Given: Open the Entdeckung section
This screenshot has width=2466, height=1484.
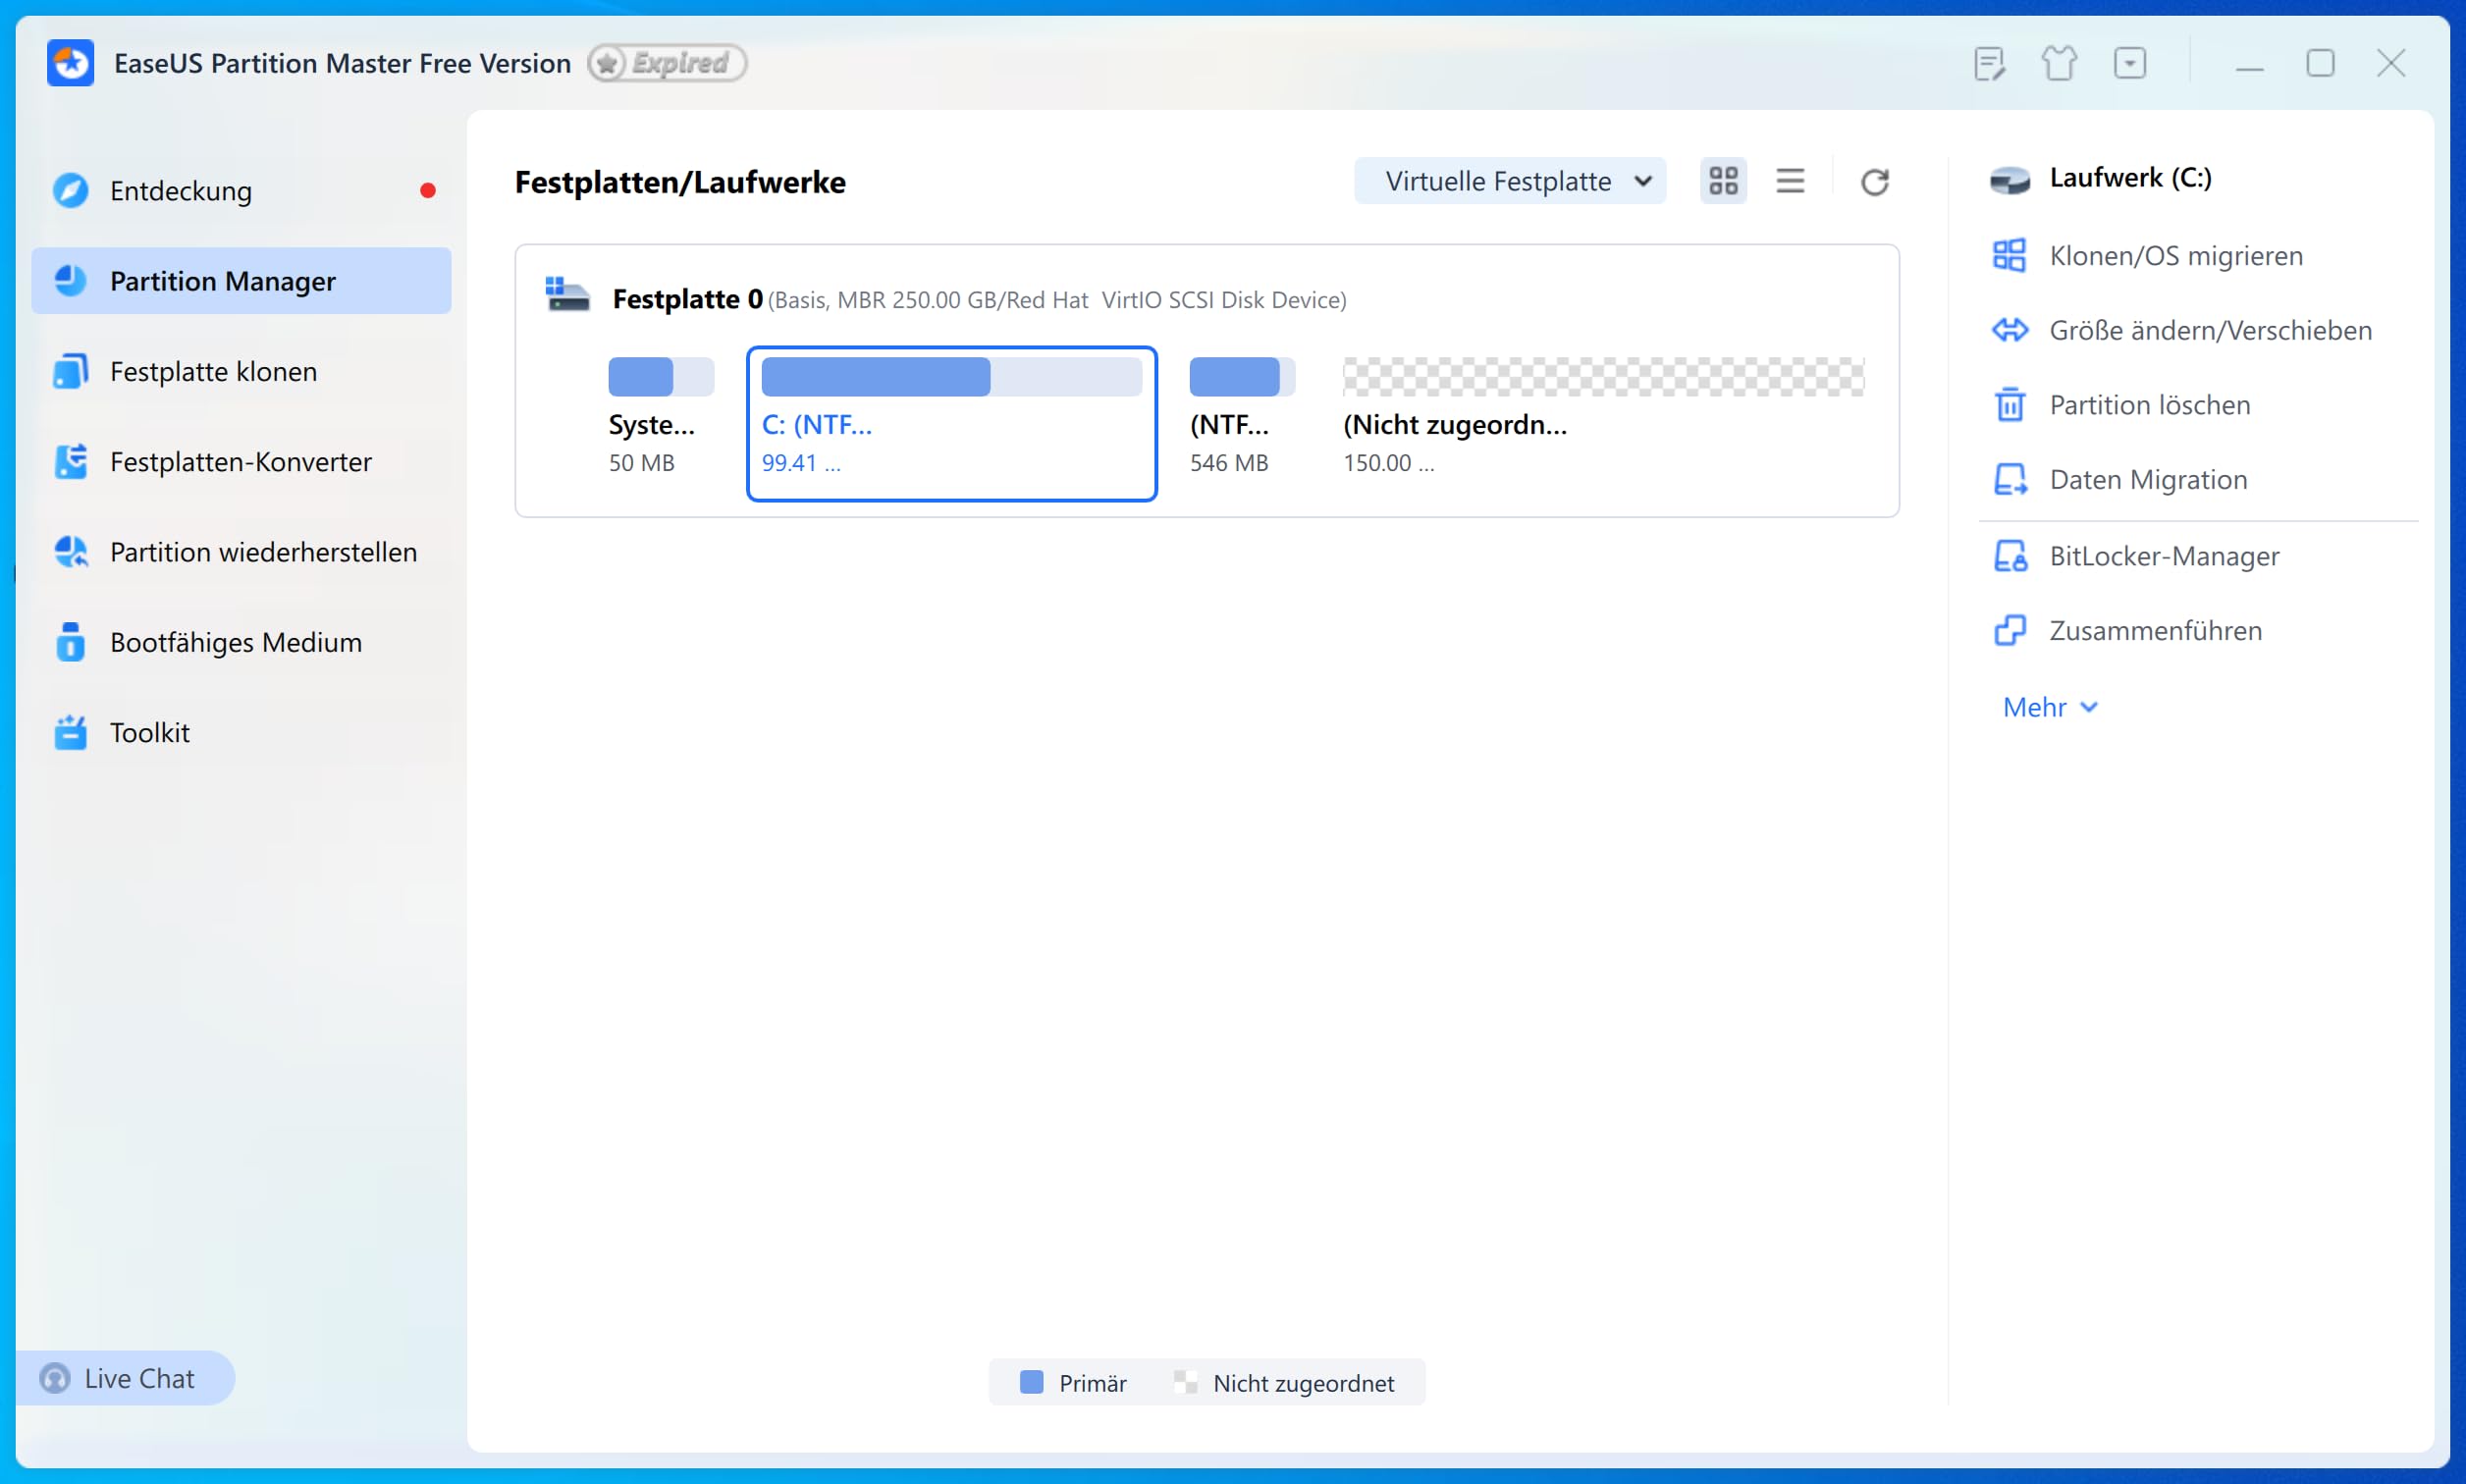Looking at the screenshot, I should (241, 190).
